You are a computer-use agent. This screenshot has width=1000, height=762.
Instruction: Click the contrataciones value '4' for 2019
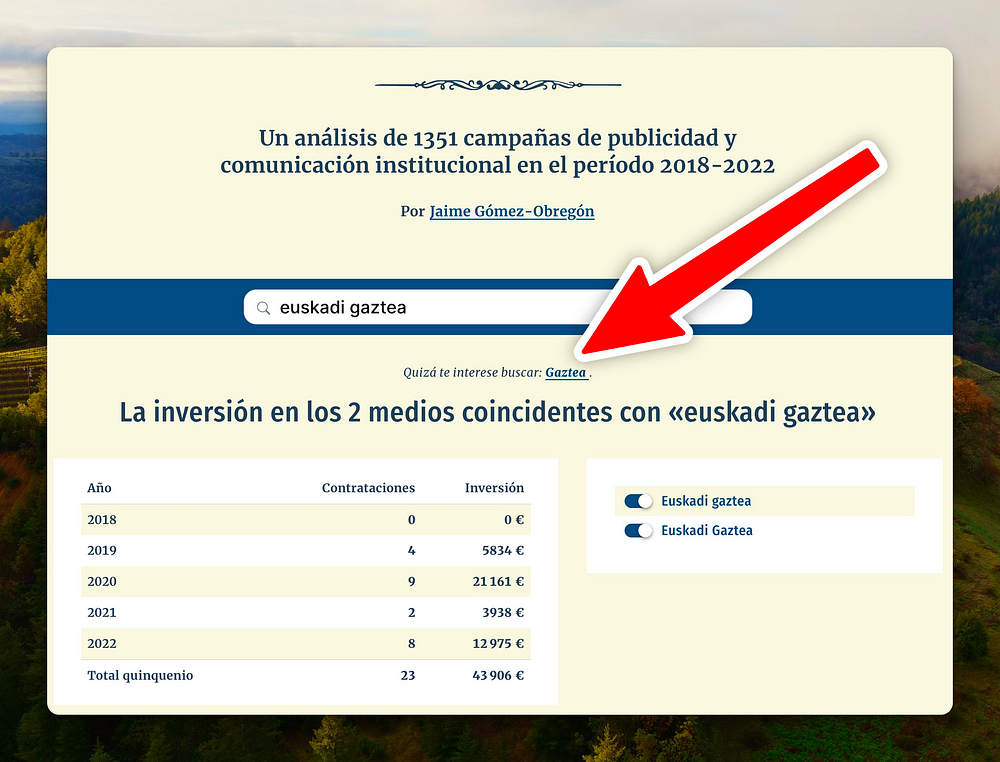coord(411,550)
